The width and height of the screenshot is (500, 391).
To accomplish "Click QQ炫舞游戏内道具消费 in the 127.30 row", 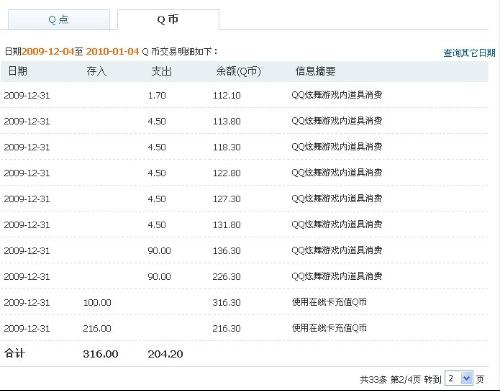I will [337, 199].
